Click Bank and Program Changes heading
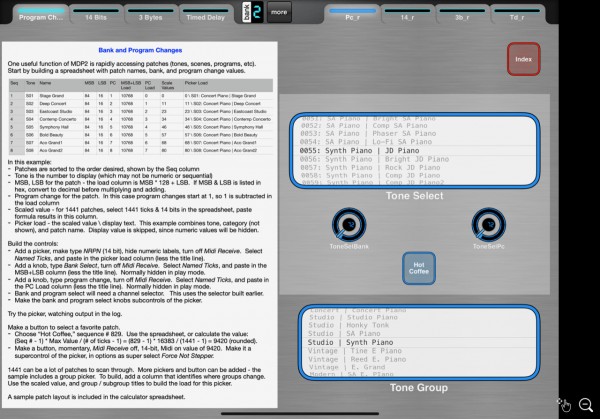The width and height of the screenshot is (600, 419). [140, 50]
